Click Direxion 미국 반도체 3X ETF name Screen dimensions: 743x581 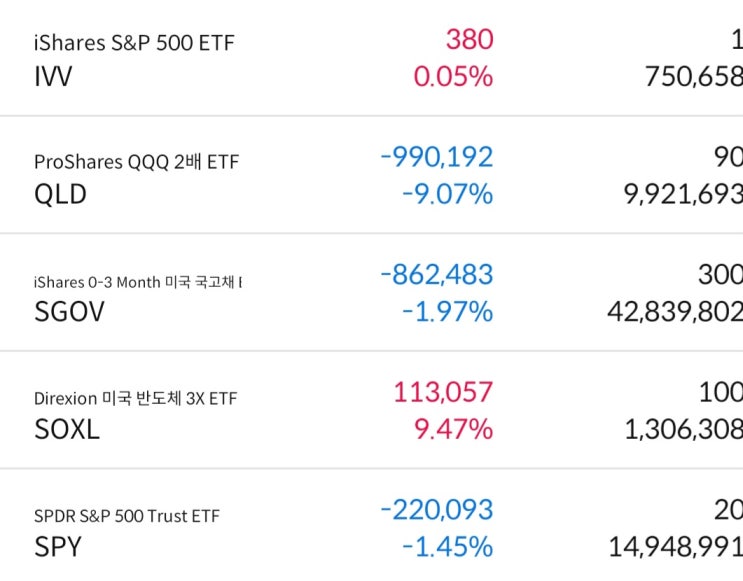tap(135, 398)
